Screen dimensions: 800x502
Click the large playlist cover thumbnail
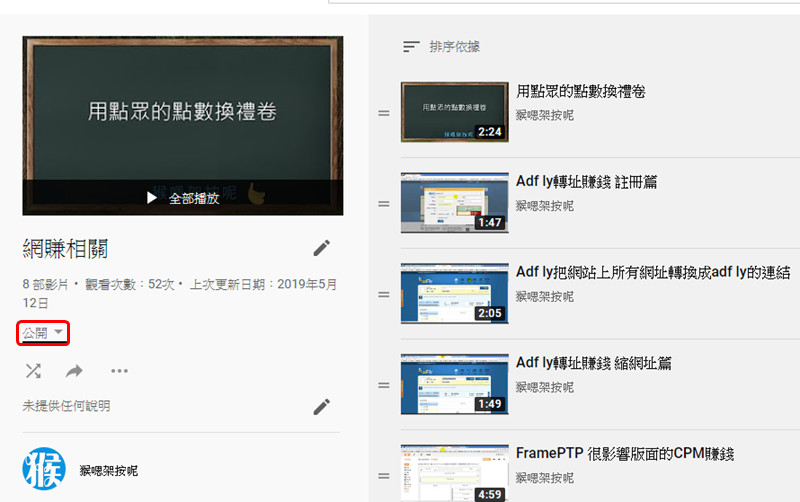183,126
